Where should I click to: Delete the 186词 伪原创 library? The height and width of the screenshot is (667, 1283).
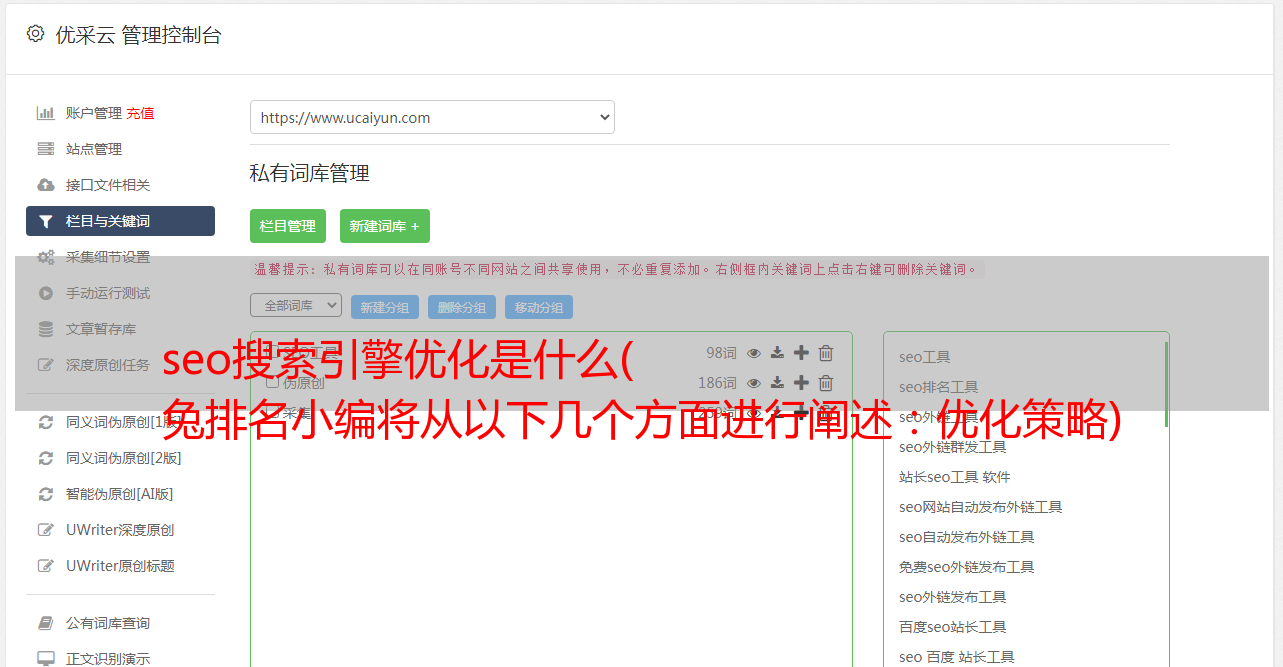click(826, 382)
